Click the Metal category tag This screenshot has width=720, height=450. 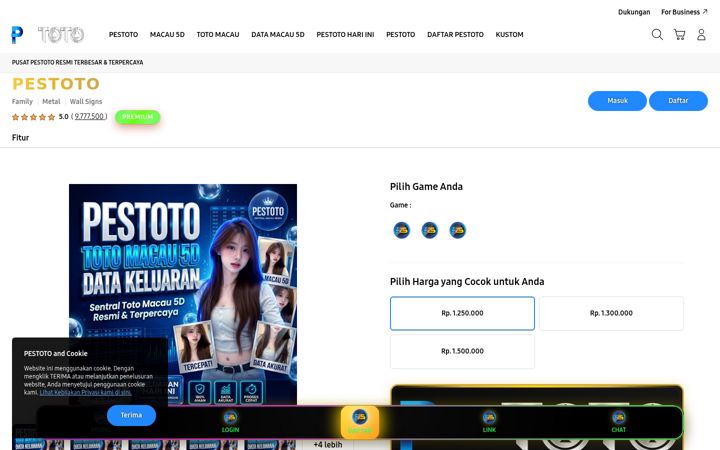(x=51, y=101)
